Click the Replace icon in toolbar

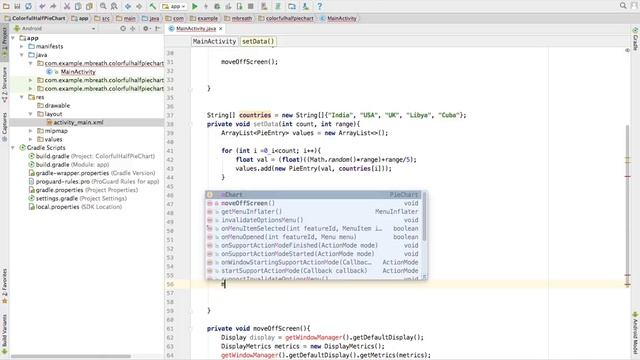point(114,6)
